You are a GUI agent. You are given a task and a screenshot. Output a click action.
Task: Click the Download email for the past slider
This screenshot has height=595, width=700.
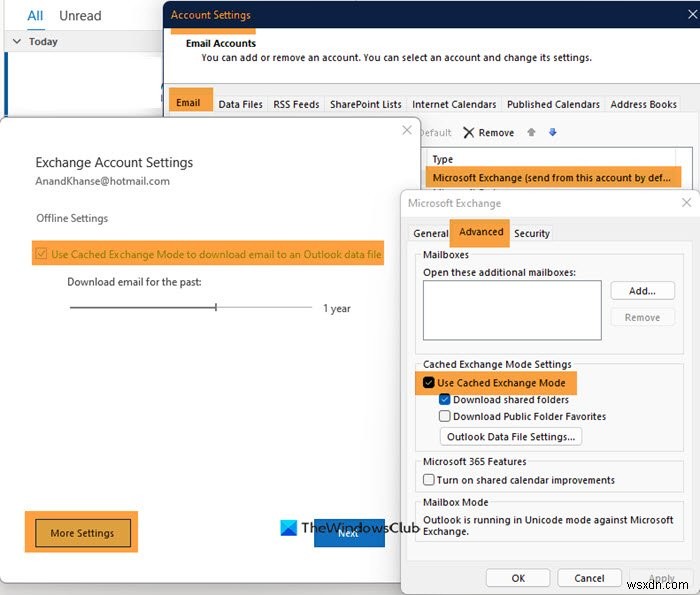tap(191, 307)
